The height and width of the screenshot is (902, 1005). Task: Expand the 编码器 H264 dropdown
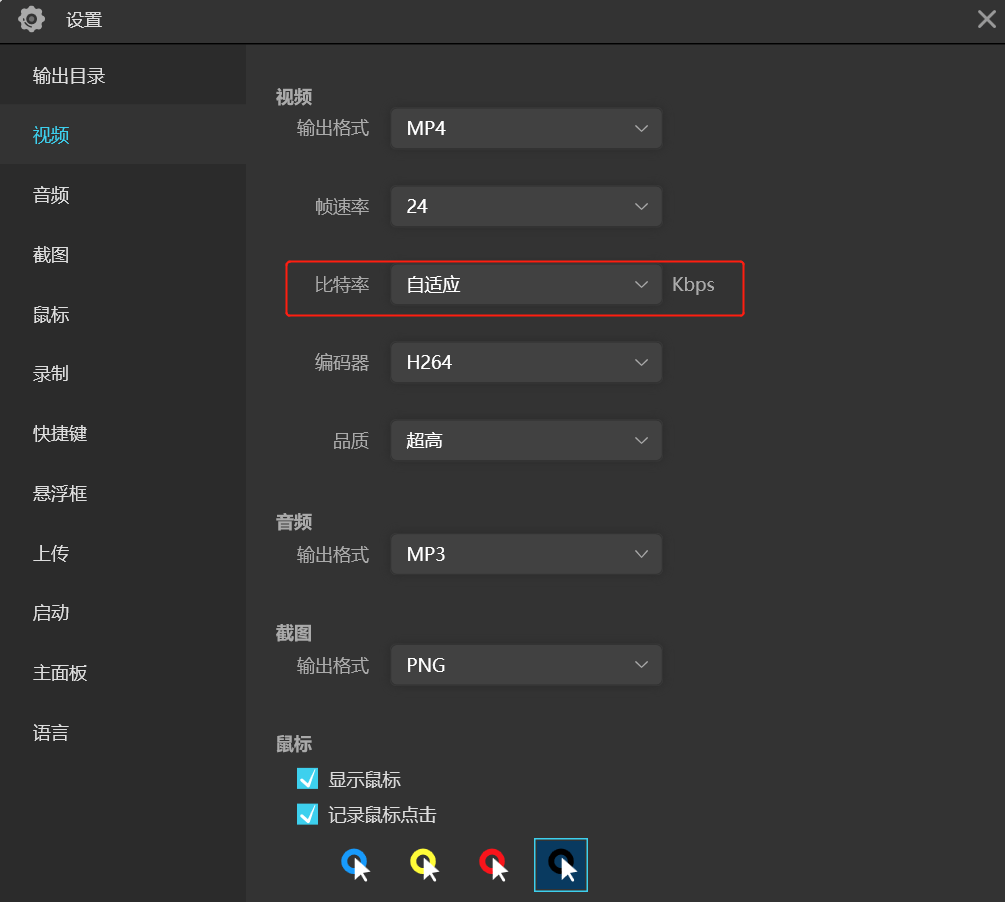point(526,362)
